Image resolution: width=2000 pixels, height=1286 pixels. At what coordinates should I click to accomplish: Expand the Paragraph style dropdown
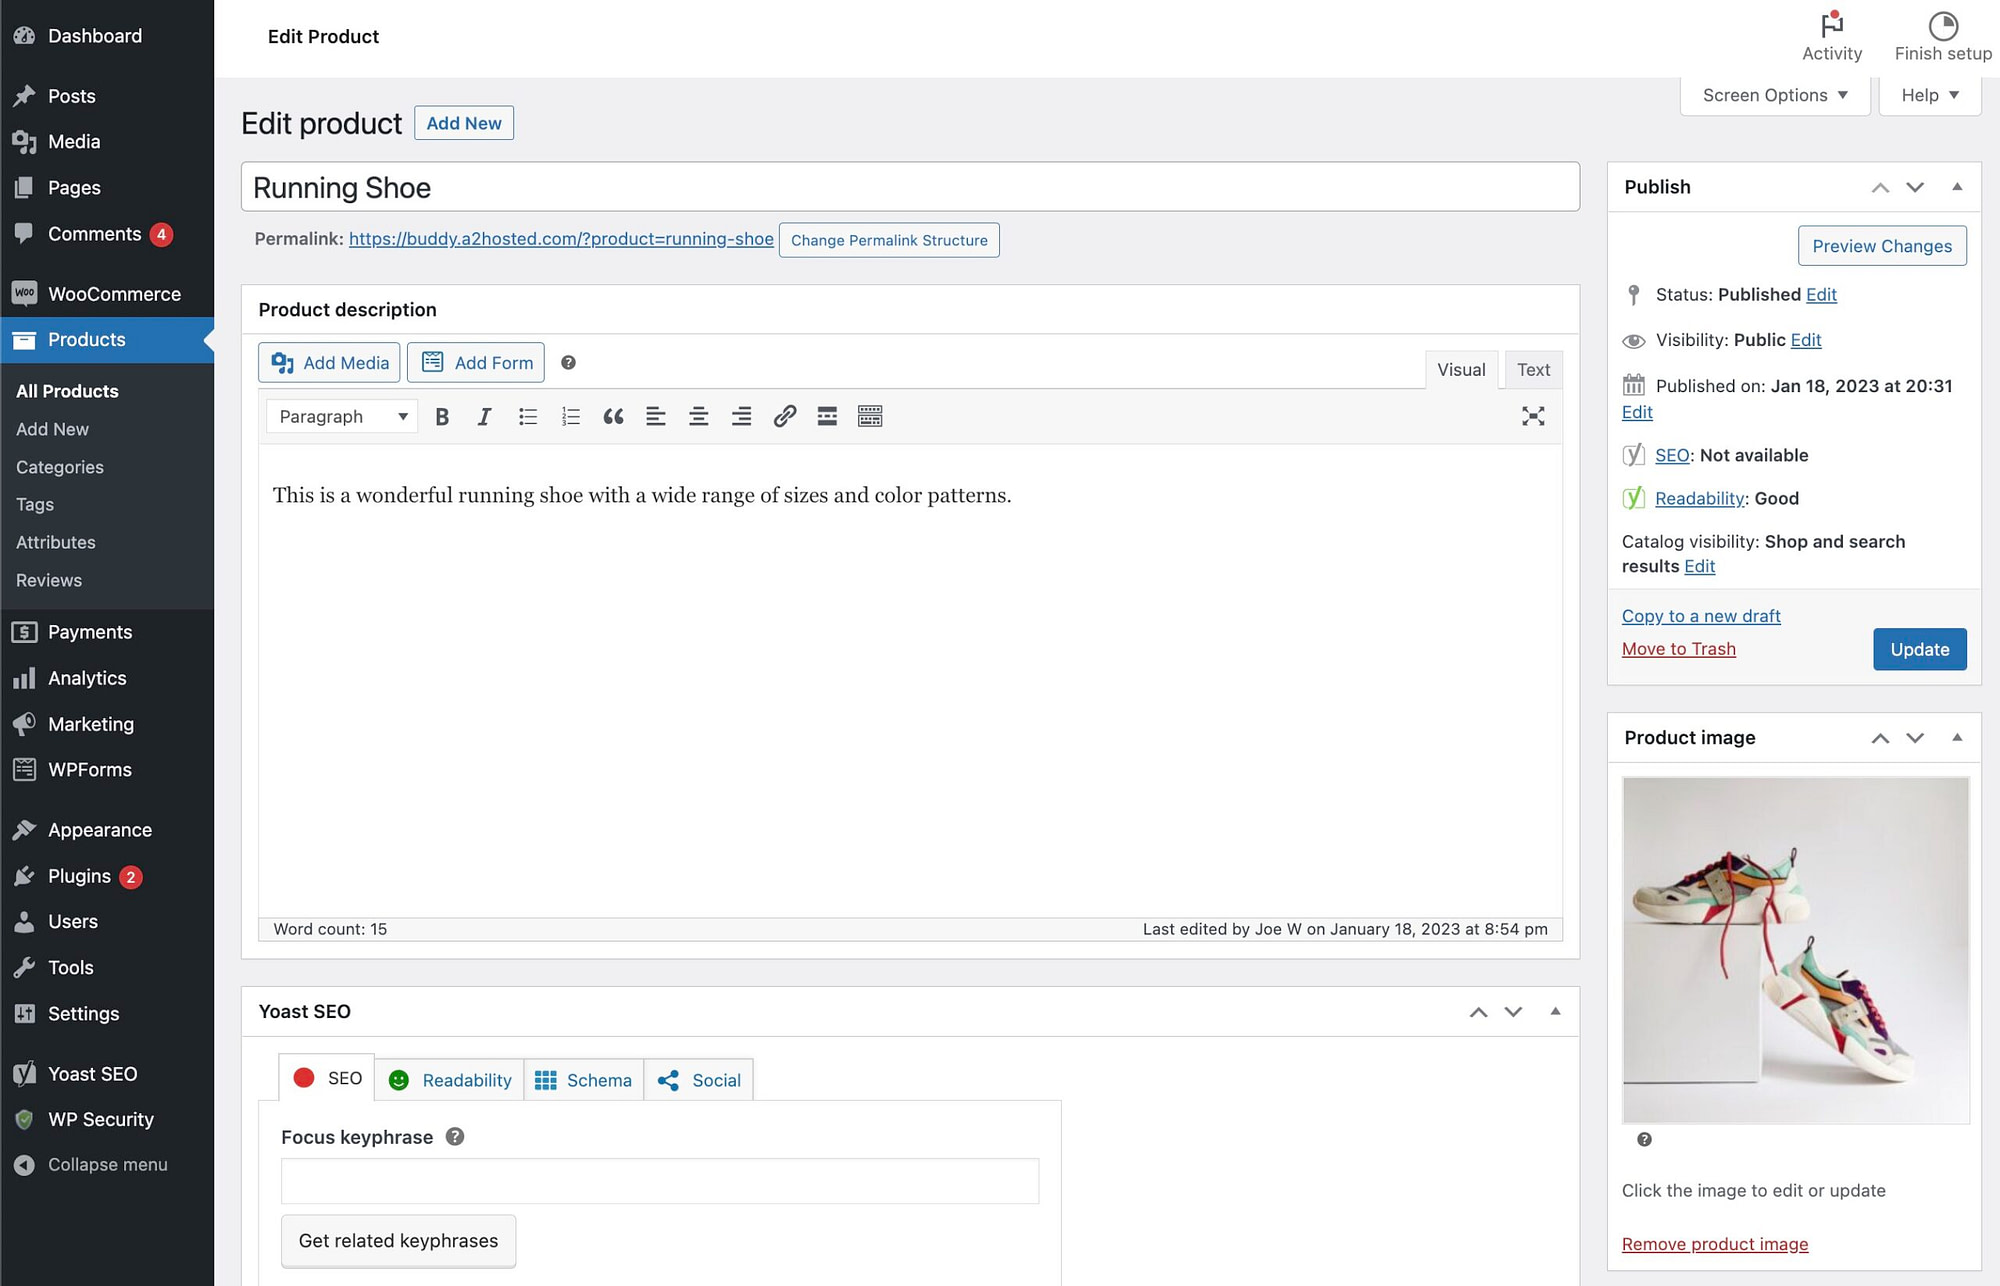pyautogui.click(x=341, y=416)
